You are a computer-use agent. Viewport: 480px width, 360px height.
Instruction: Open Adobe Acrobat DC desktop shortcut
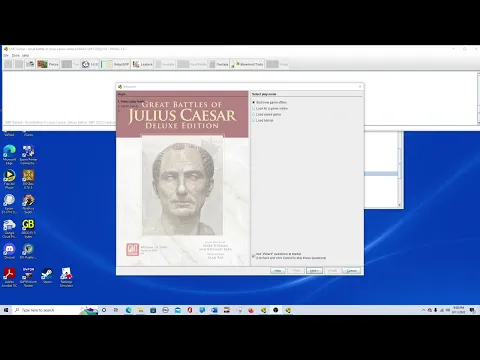9,277
